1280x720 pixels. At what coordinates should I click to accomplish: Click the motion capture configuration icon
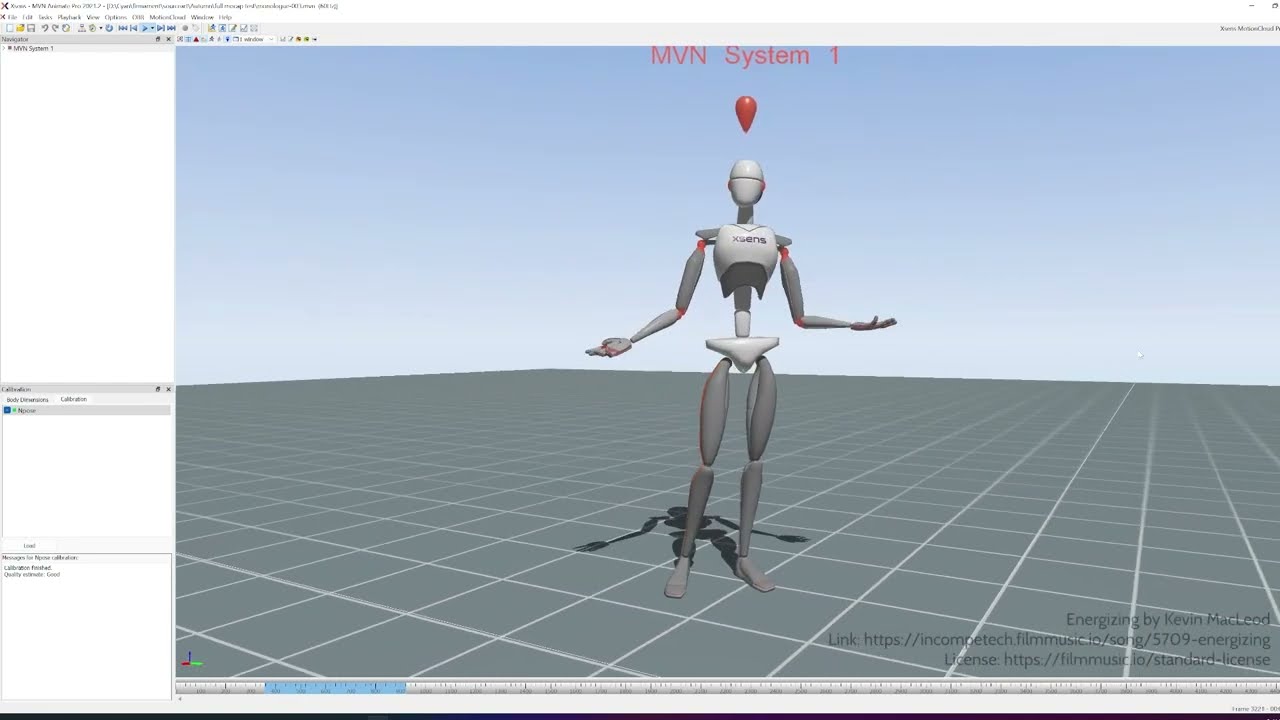[x=93, y=28]
